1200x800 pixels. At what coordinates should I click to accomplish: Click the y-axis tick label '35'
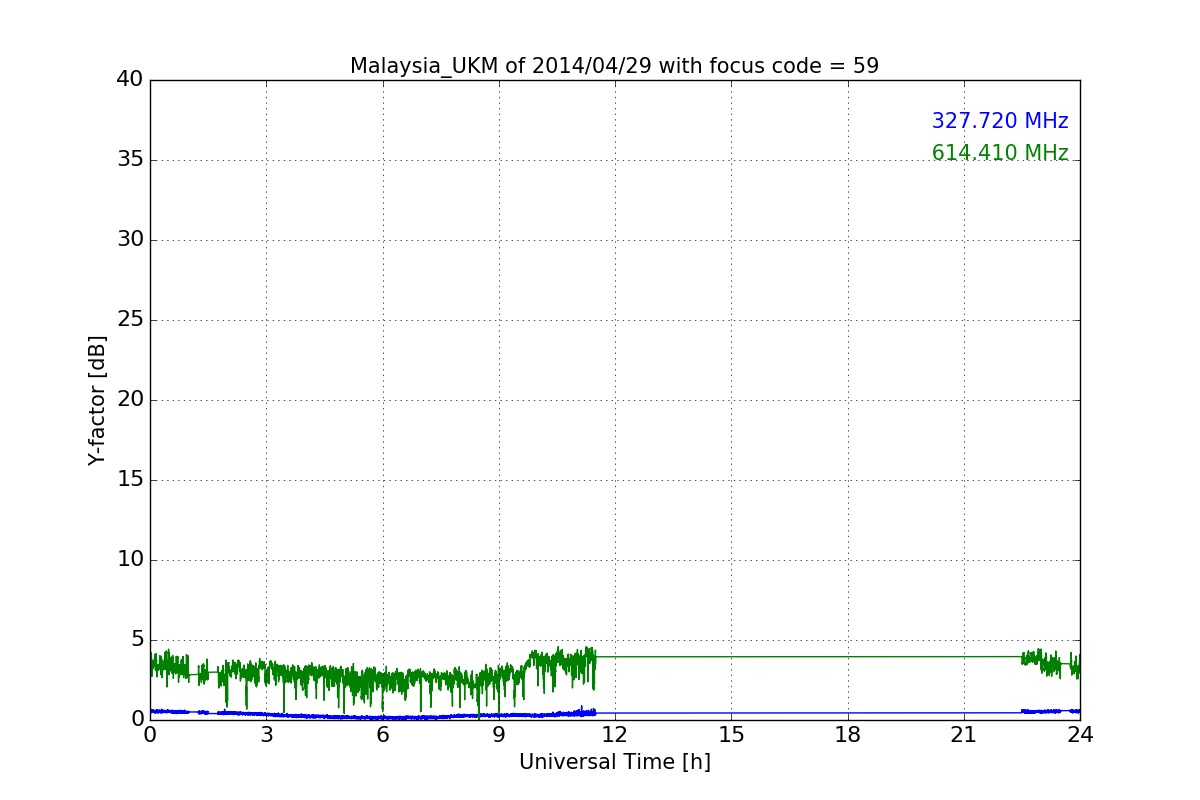(130, 160)
